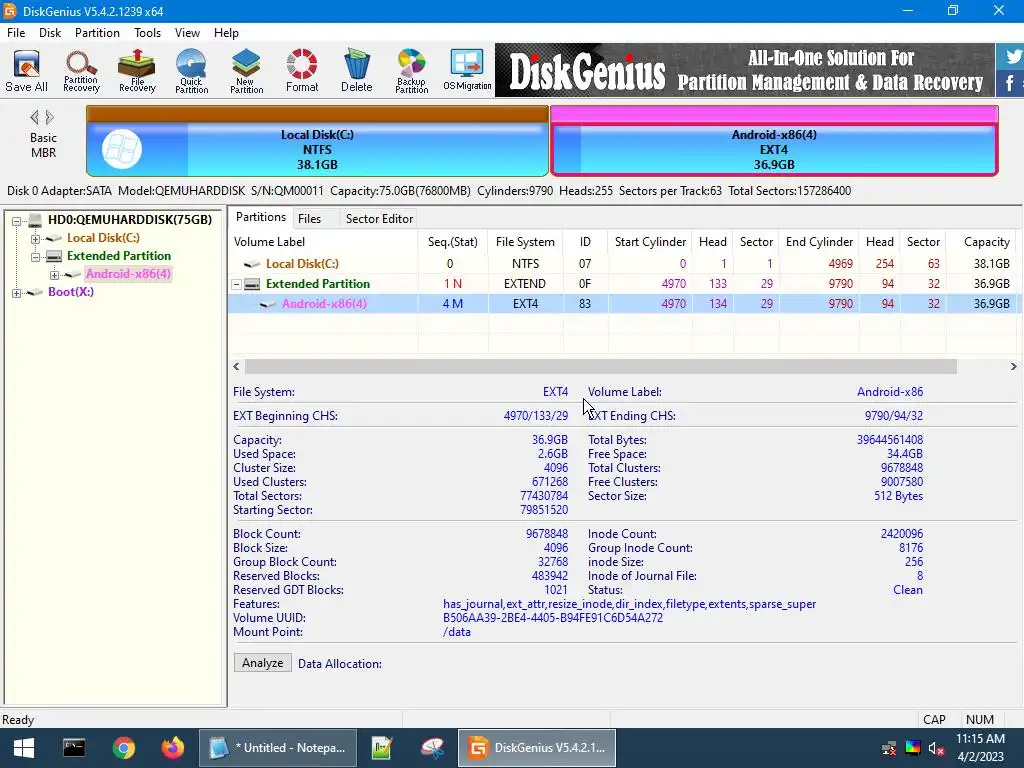Image resolution: width=1024 pixels, height=768 pixels.
Task: Open the Snipping Tool taskbar icon
Action: pyautogui.click(x=432, y=748)
